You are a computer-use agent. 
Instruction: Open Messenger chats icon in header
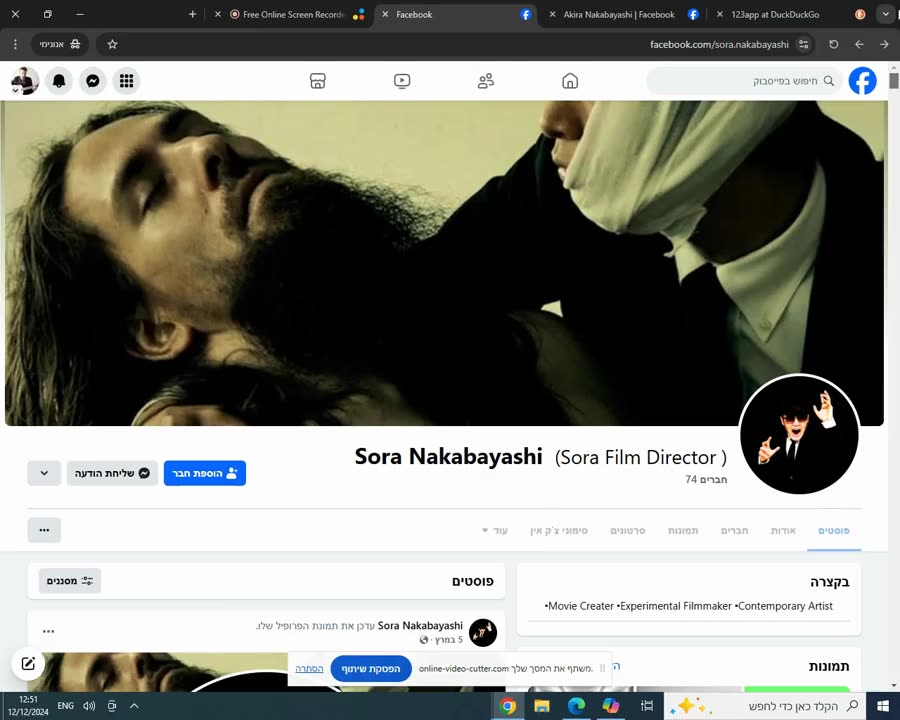click(93, 81)
